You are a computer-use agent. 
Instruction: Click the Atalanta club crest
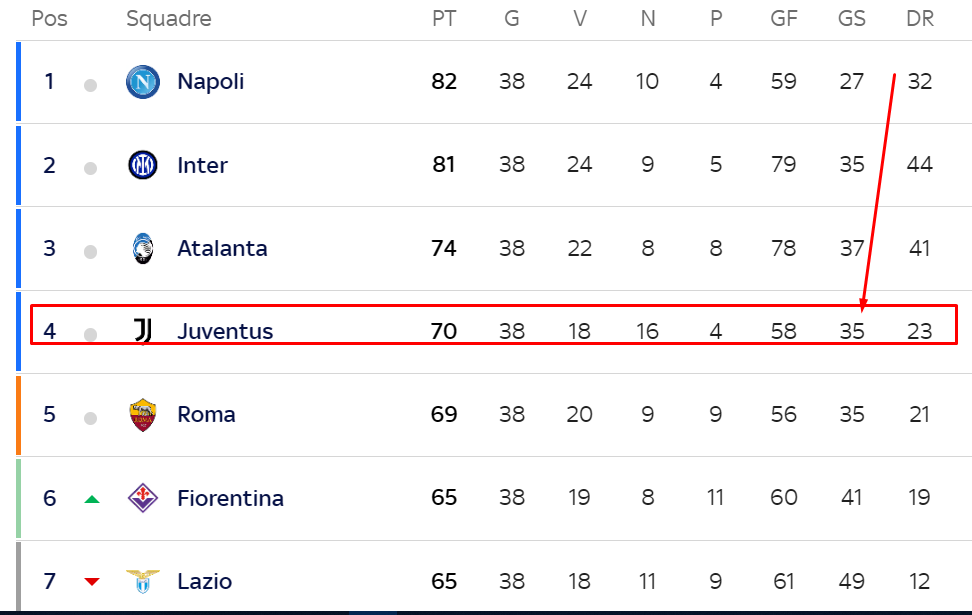(x=143, y=248)
